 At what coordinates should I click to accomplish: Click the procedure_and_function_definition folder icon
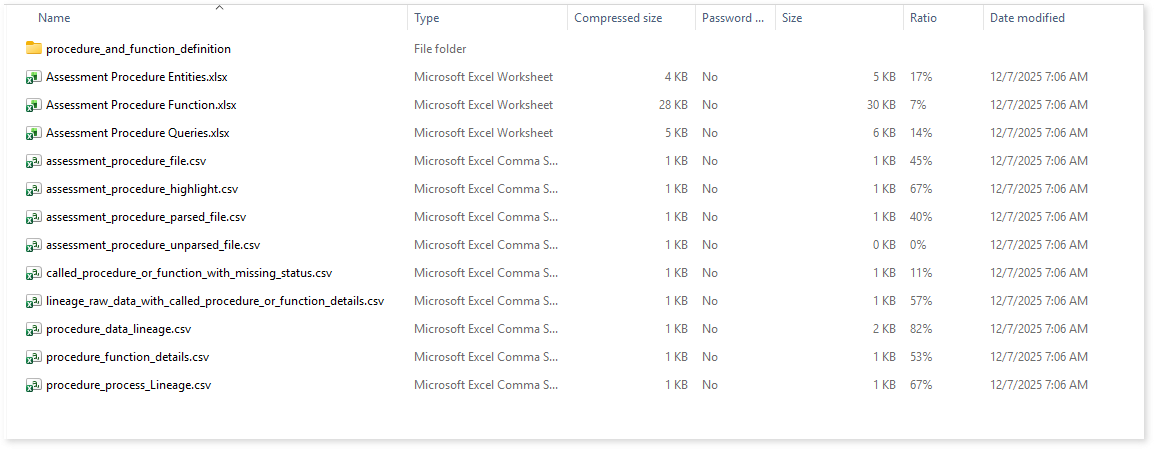click(x=33, y=48)
